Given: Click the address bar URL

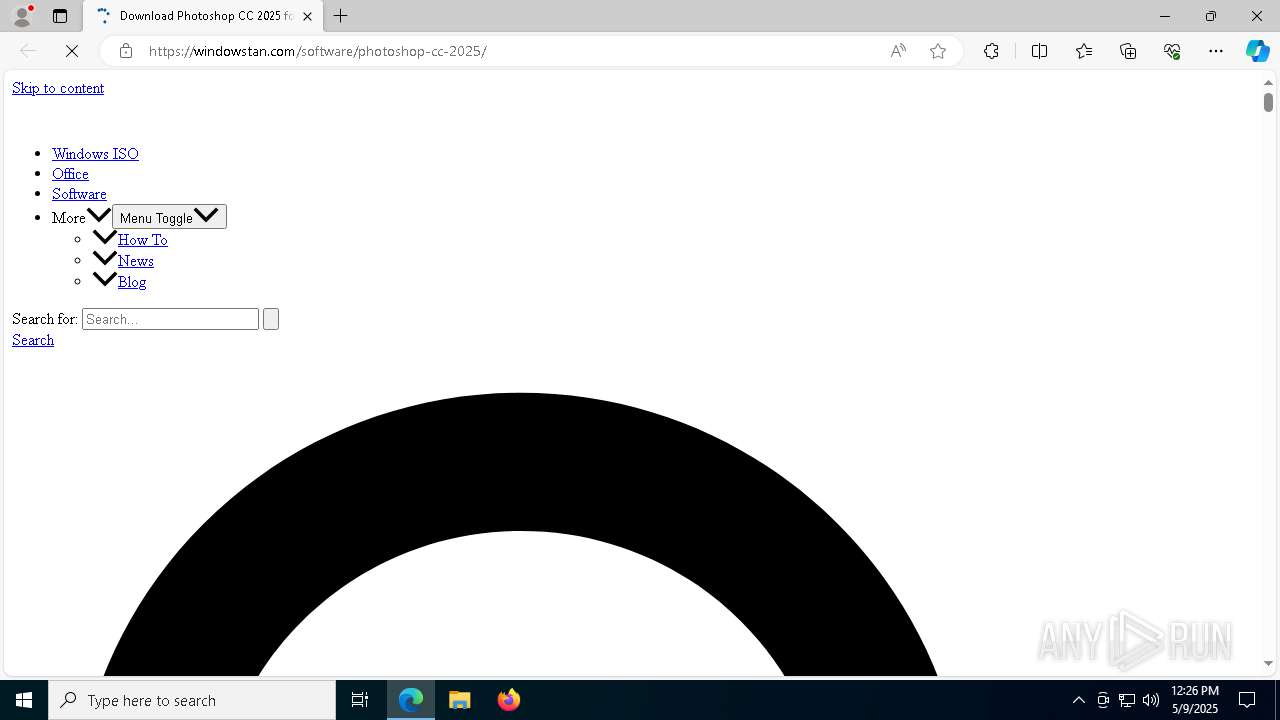Looking at the screenshot, I should (x=318, y=51).
